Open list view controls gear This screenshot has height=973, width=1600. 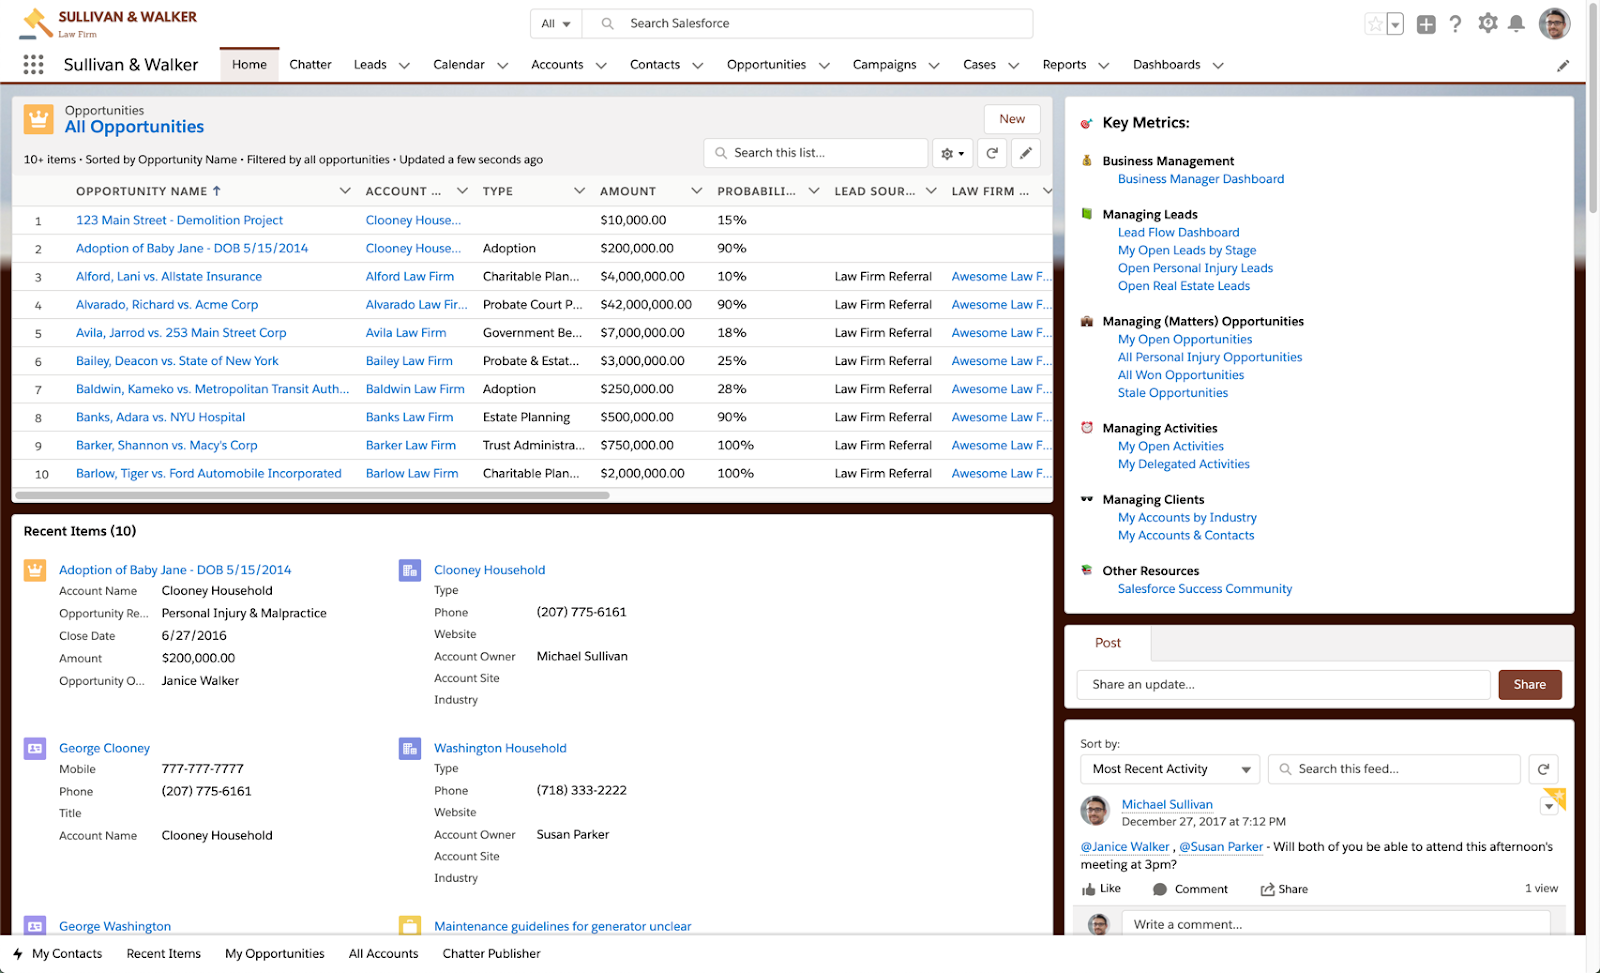pyautogui.click(x=952, y=153)
